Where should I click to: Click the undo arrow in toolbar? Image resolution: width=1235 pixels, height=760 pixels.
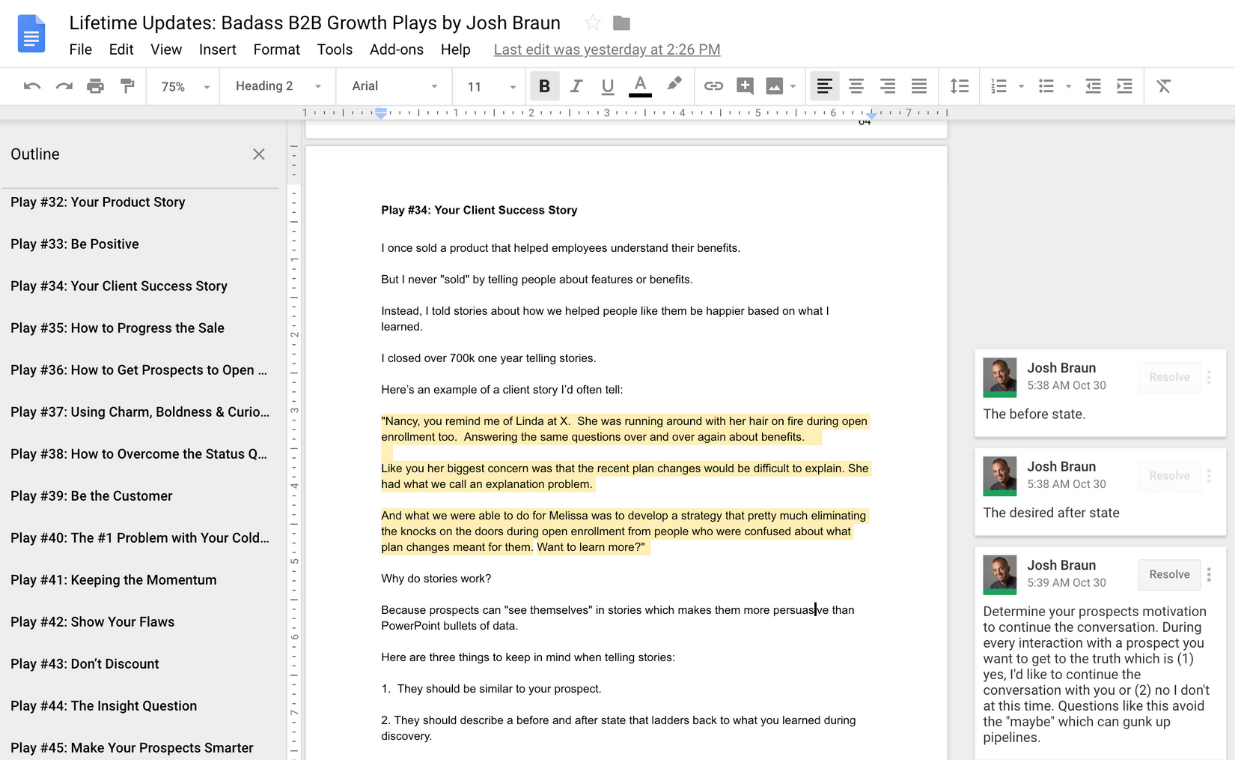(32, 86)
